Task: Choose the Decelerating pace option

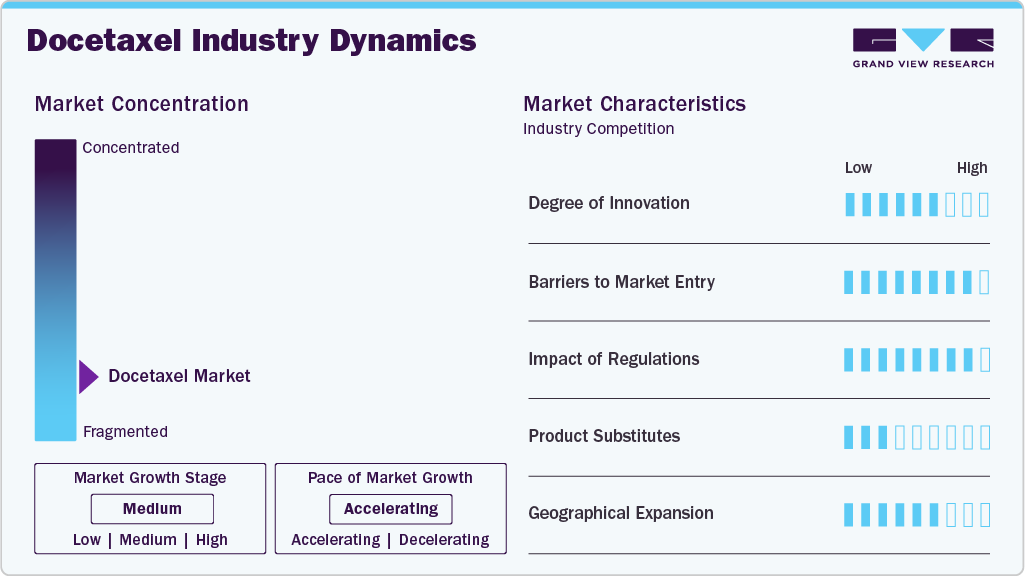Action: pyautogui.click(x=444, y=540)
